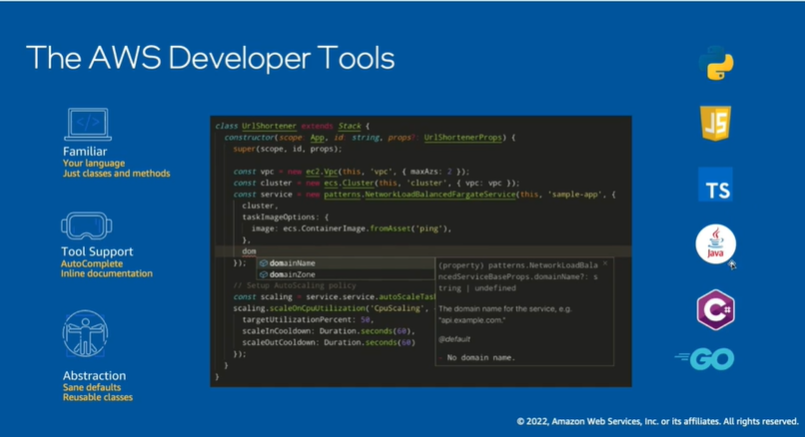This screenshot has width=805, height=437.
Task: Click the laptop code icon above Familiar
Action: 87,125
